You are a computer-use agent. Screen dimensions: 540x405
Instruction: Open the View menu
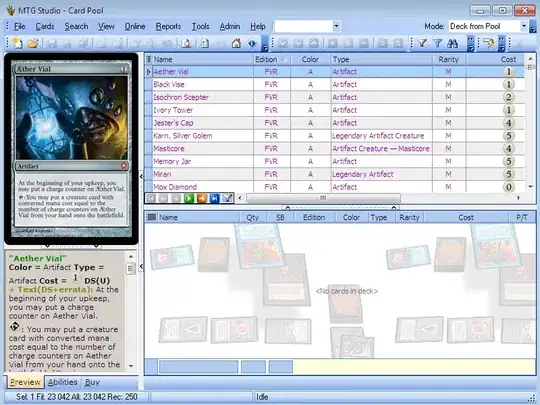pyautogui.click(x=106, y=26)
